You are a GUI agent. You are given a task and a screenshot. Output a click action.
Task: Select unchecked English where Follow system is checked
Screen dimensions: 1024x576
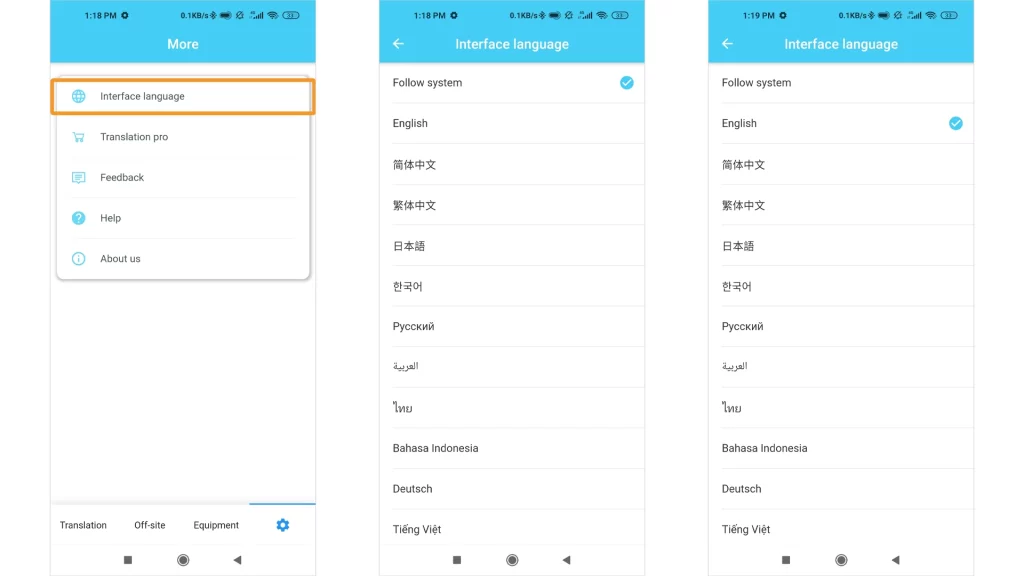pos(411,124)
